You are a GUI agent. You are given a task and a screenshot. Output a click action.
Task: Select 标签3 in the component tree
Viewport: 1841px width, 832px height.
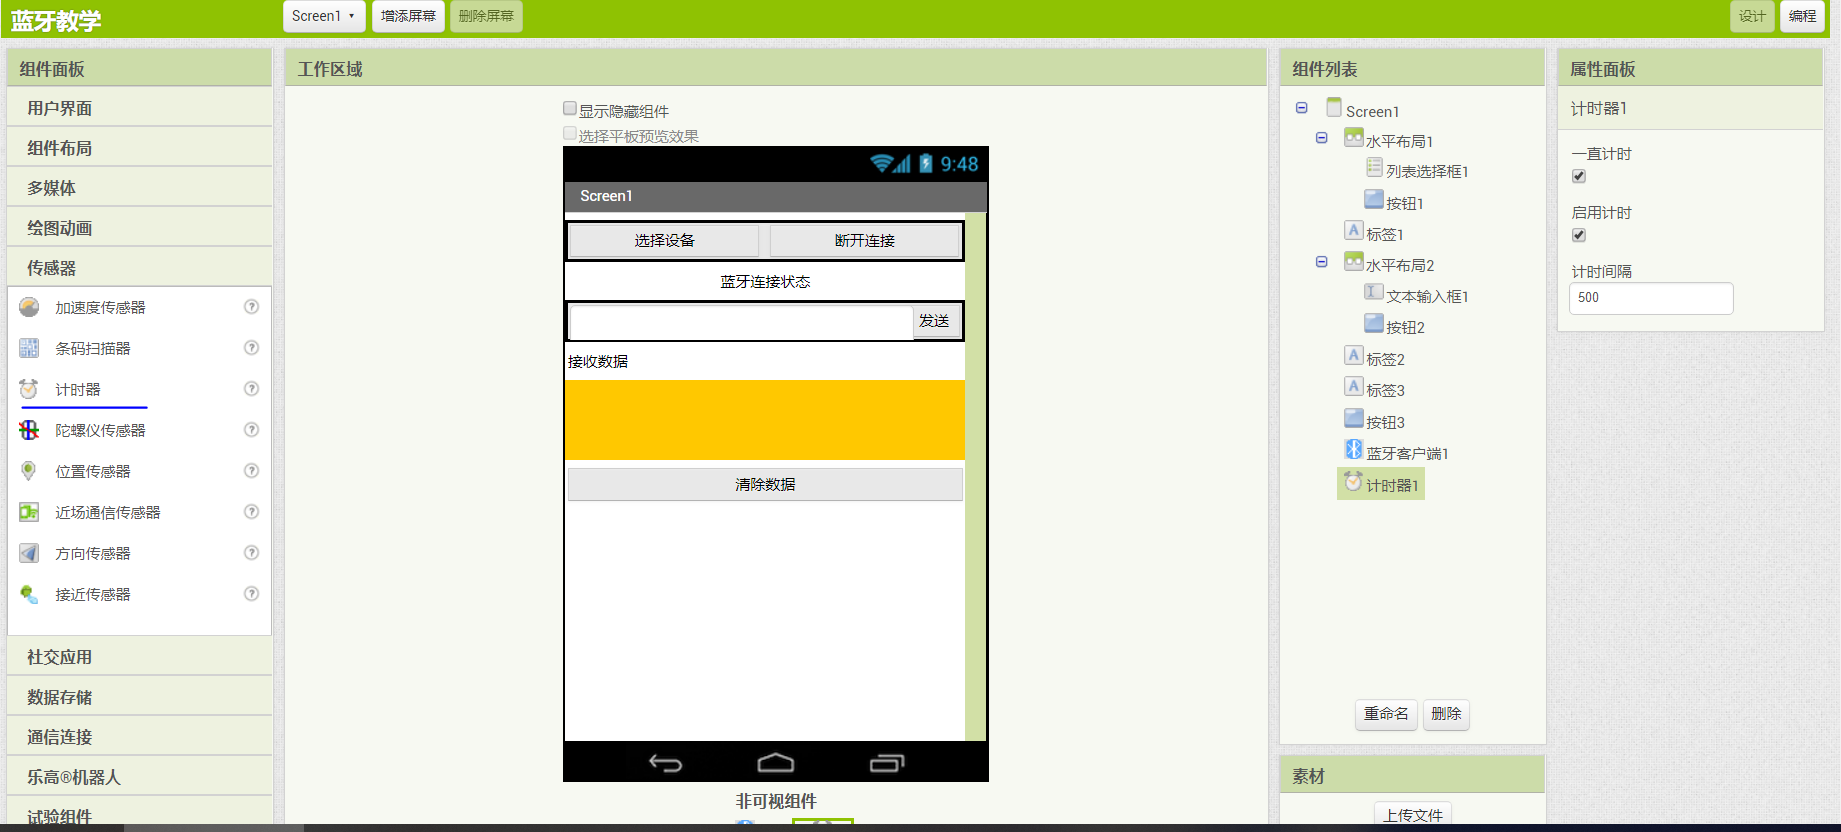point(1385,390)
